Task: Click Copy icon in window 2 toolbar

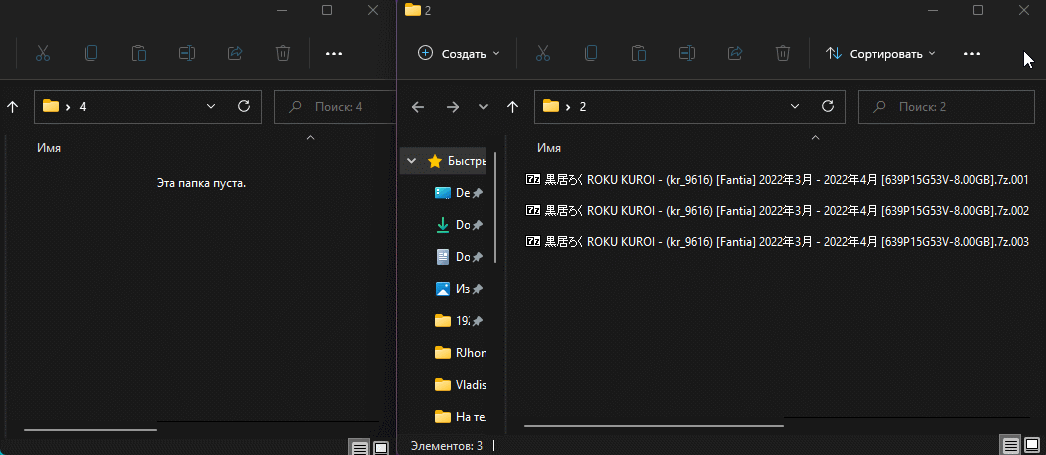Action: (591, 53)
